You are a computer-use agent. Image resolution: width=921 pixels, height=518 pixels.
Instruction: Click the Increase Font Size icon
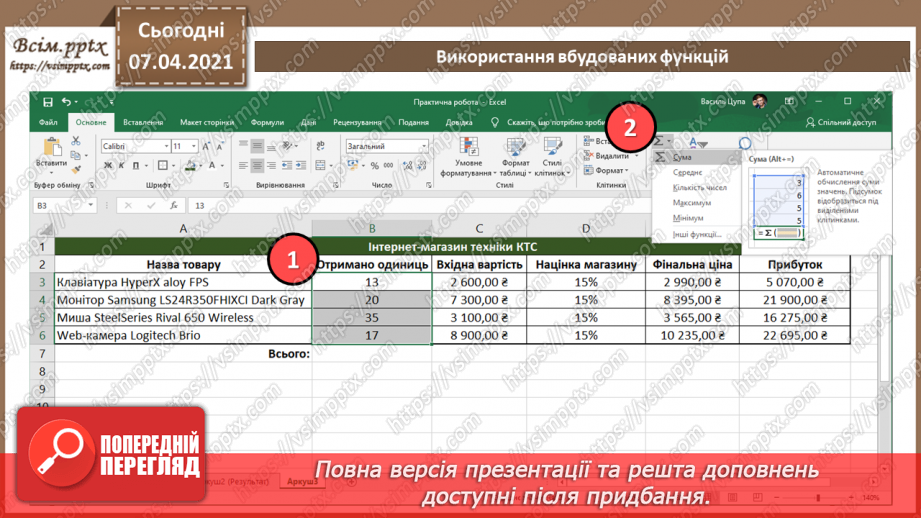click(x=206, y=146)
